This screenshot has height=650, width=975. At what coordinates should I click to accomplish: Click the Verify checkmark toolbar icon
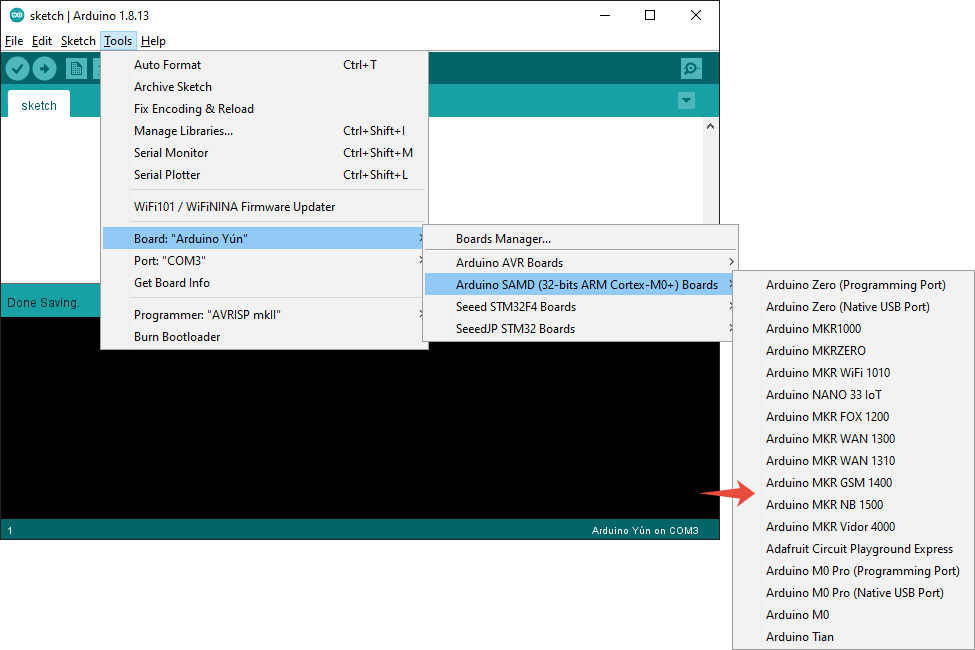[x=18, y=68]
